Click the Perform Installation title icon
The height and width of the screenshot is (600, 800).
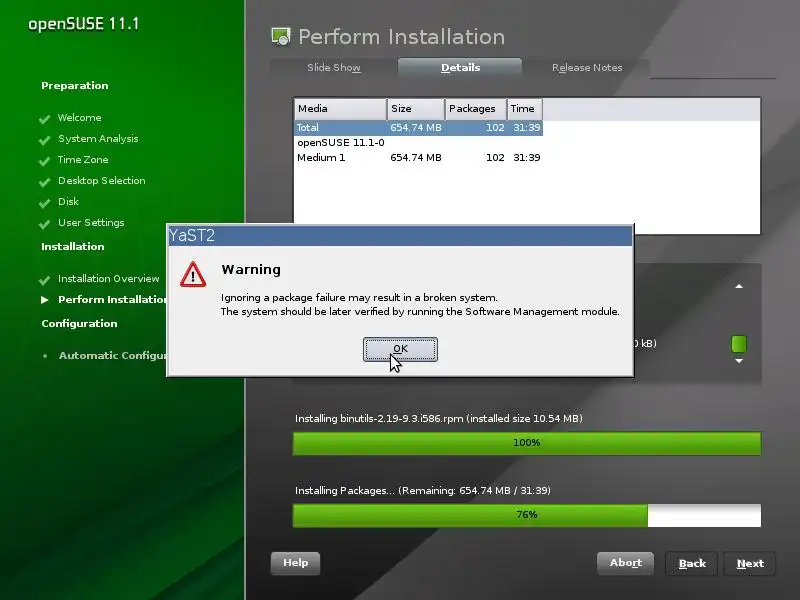281,37
